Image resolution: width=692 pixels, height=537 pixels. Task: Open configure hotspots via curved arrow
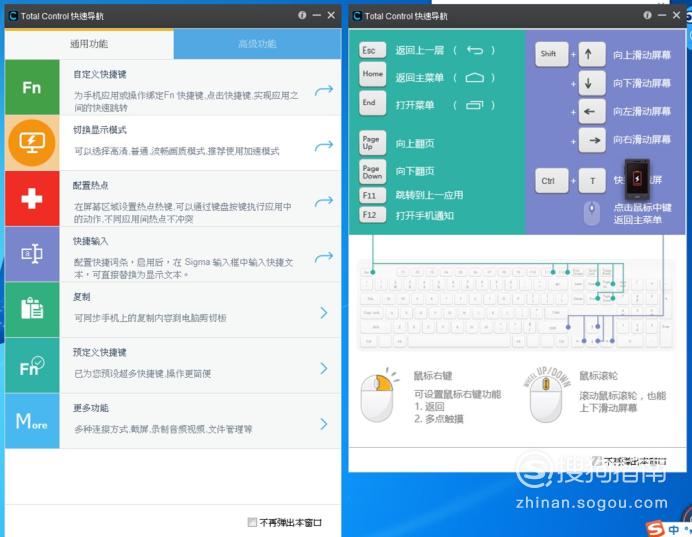pos(324,201)
